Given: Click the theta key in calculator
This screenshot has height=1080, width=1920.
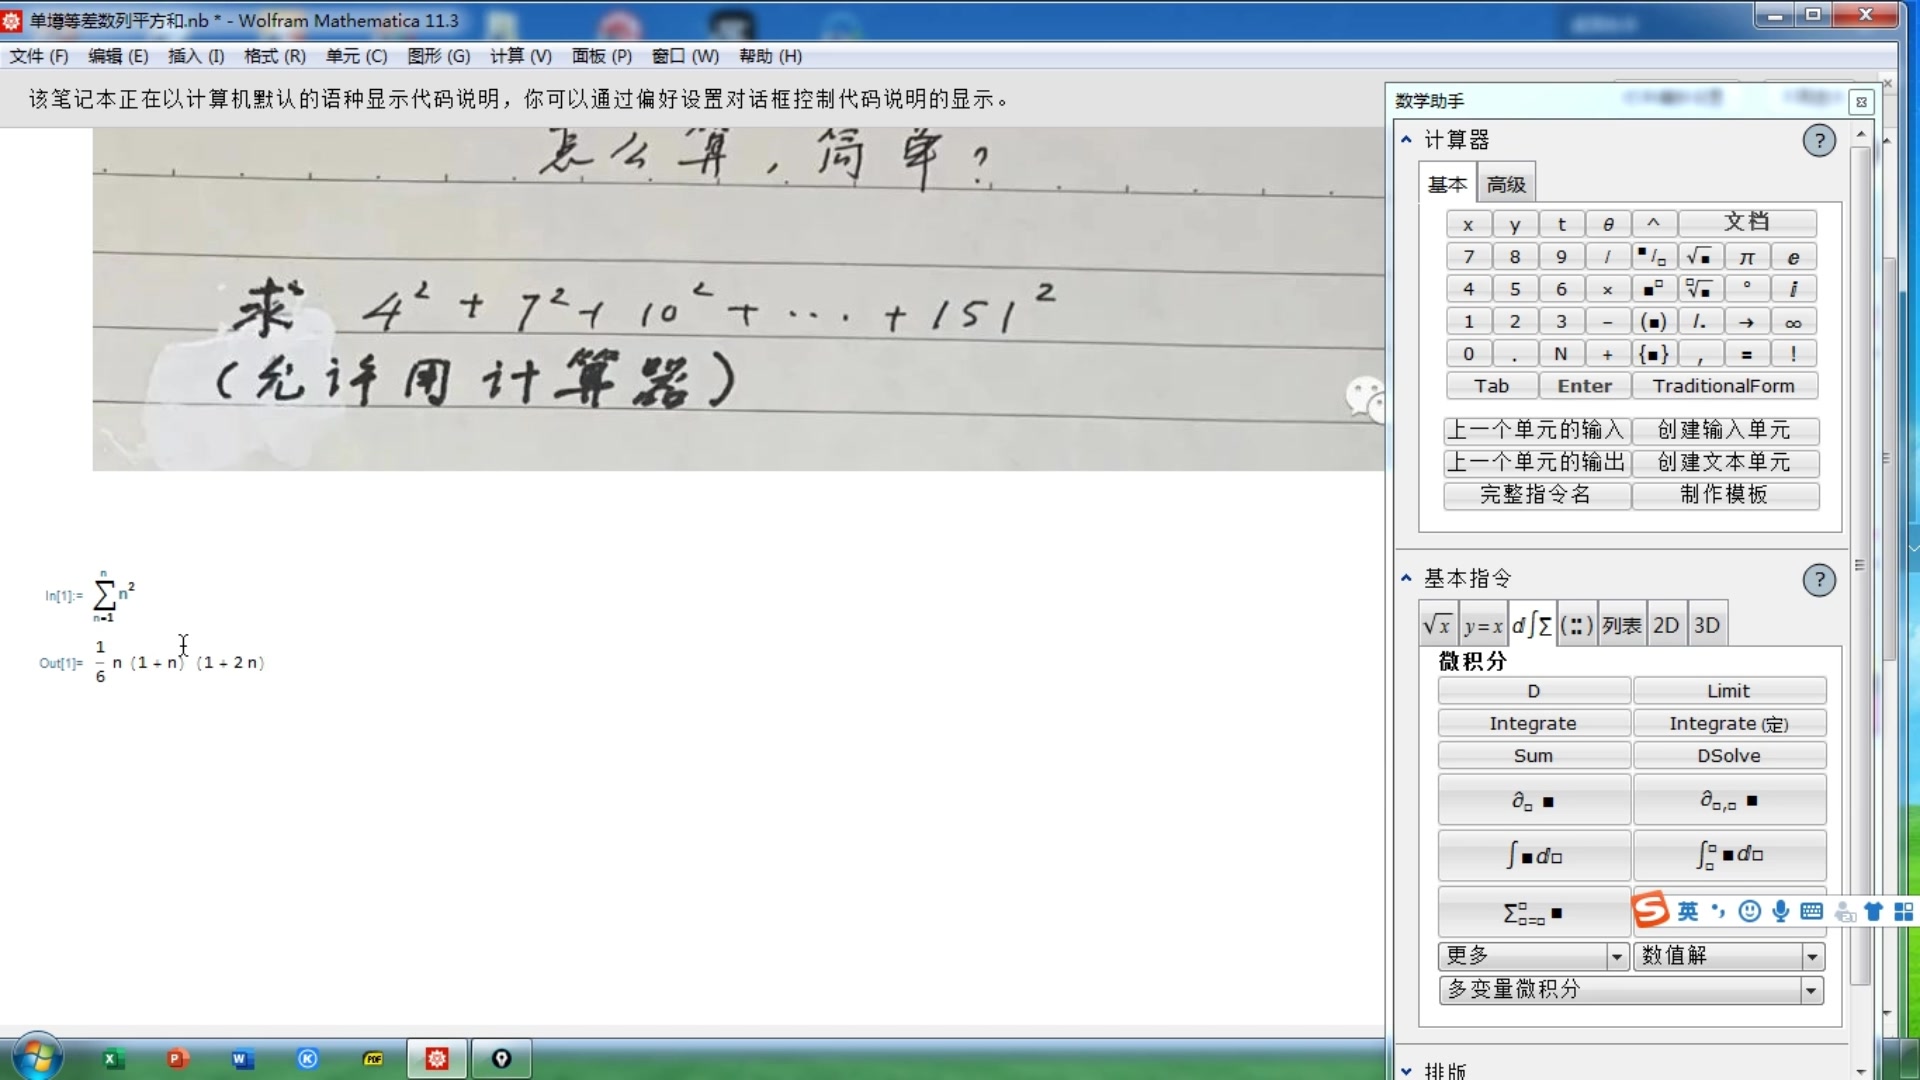Looking at the screenshot, I should (1607, 224).
